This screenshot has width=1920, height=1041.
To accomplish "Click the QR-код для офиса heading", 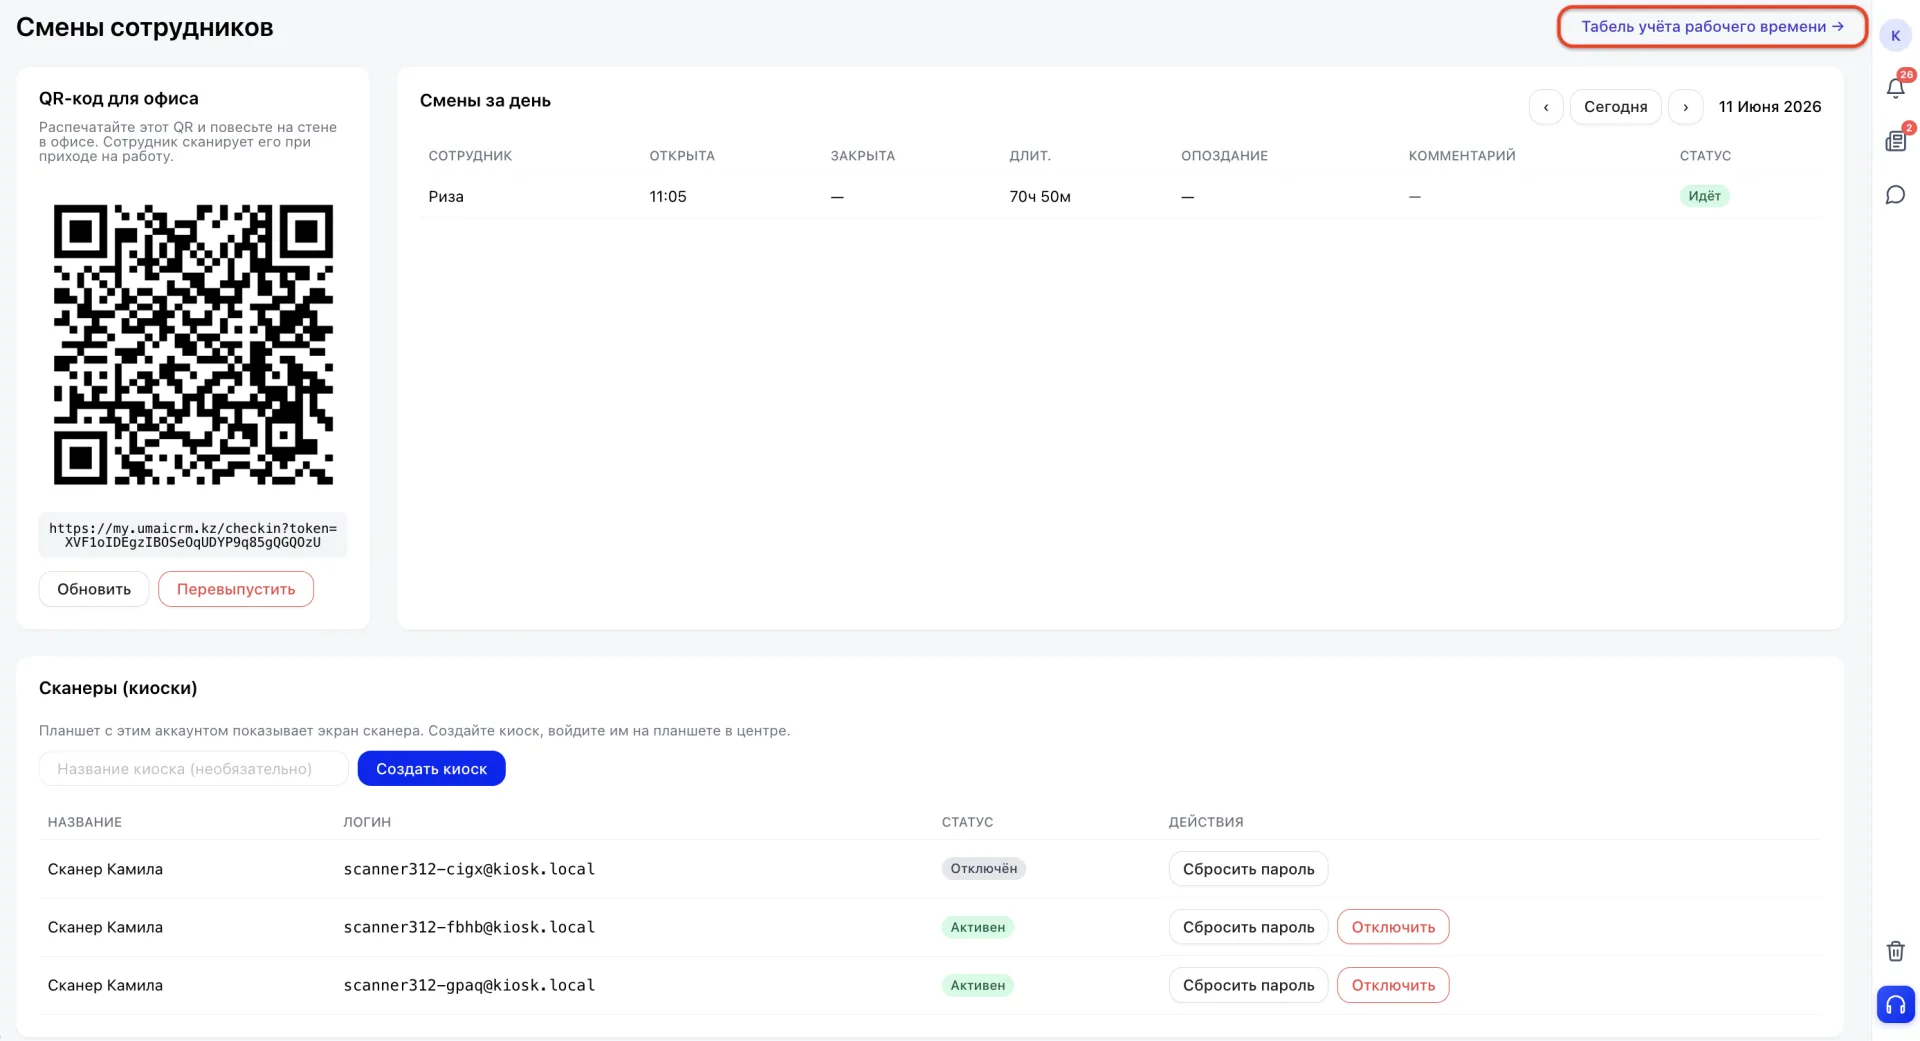I will coord(119,98).
